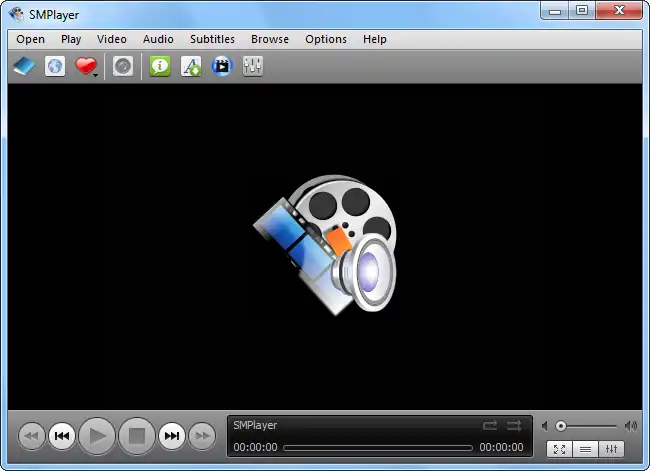Toggle the playlist with the lines button
The width and height of the screenshot is (650, 471).
[x=585, y=449]
